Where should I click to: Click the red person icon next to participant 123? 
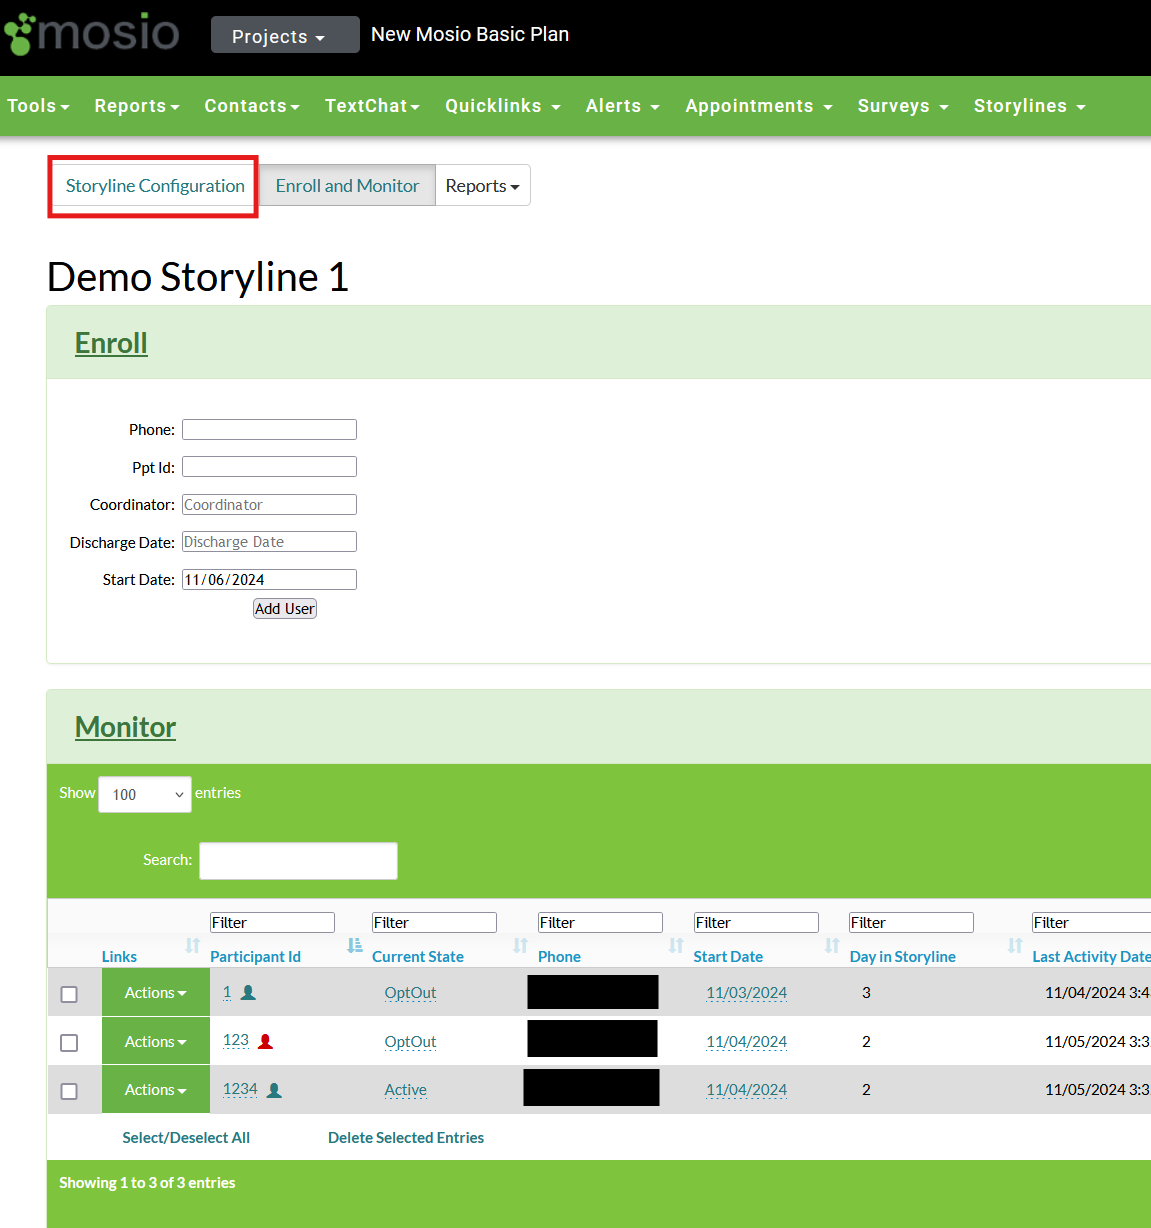click(265, 1041)
